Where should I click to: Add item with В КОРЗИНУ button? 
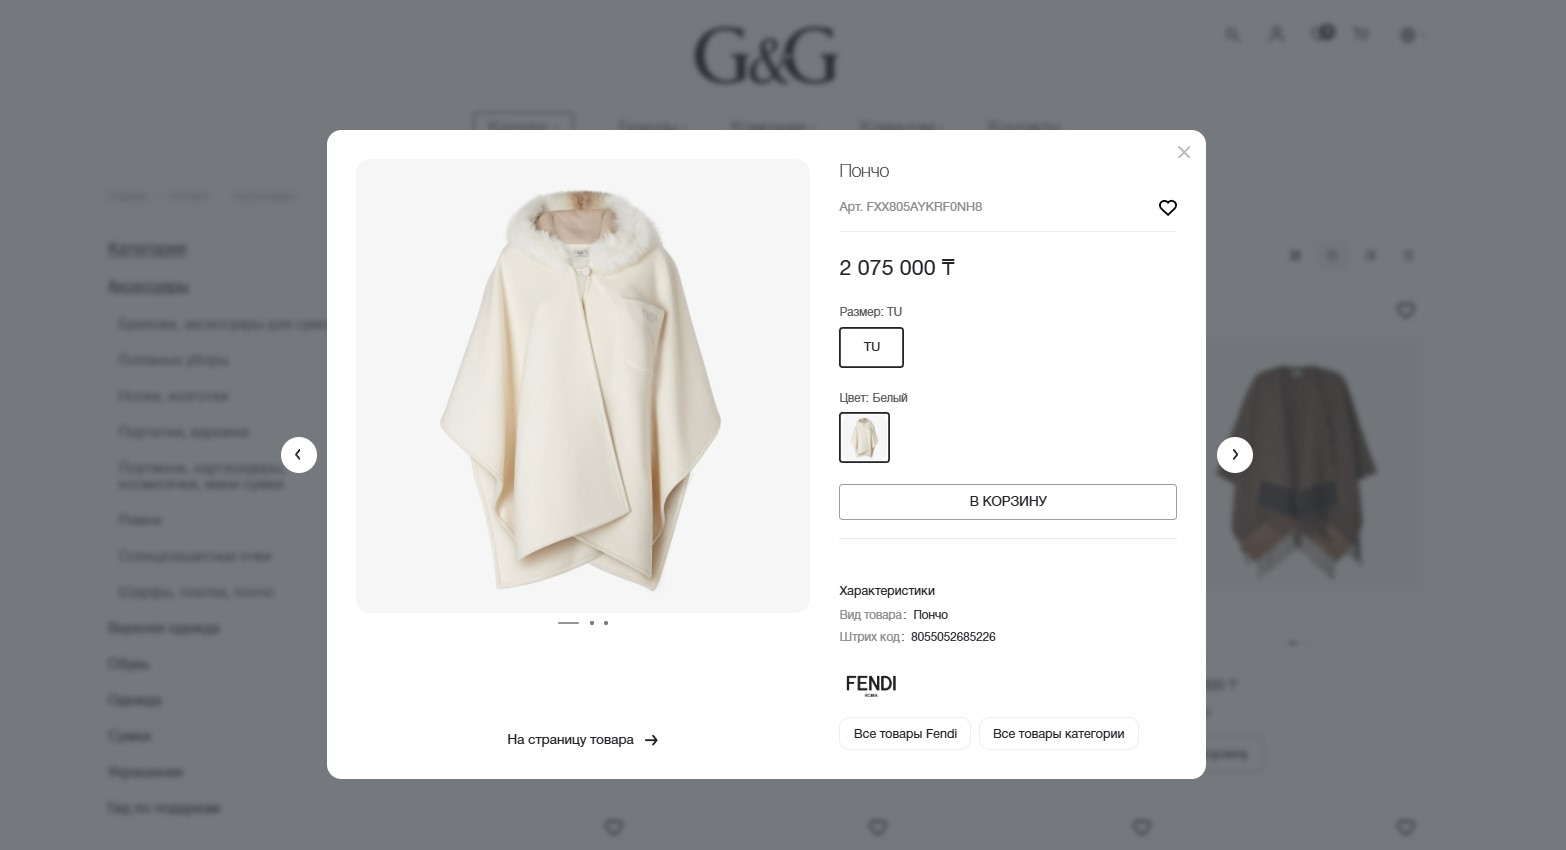point(1008,502)
